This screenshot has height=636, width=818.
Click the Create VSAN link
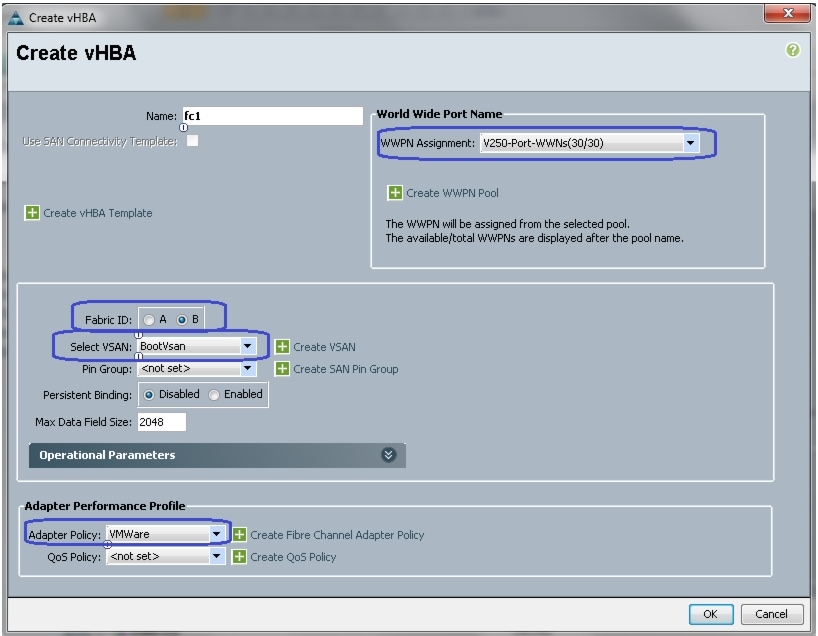pos(324,347)
